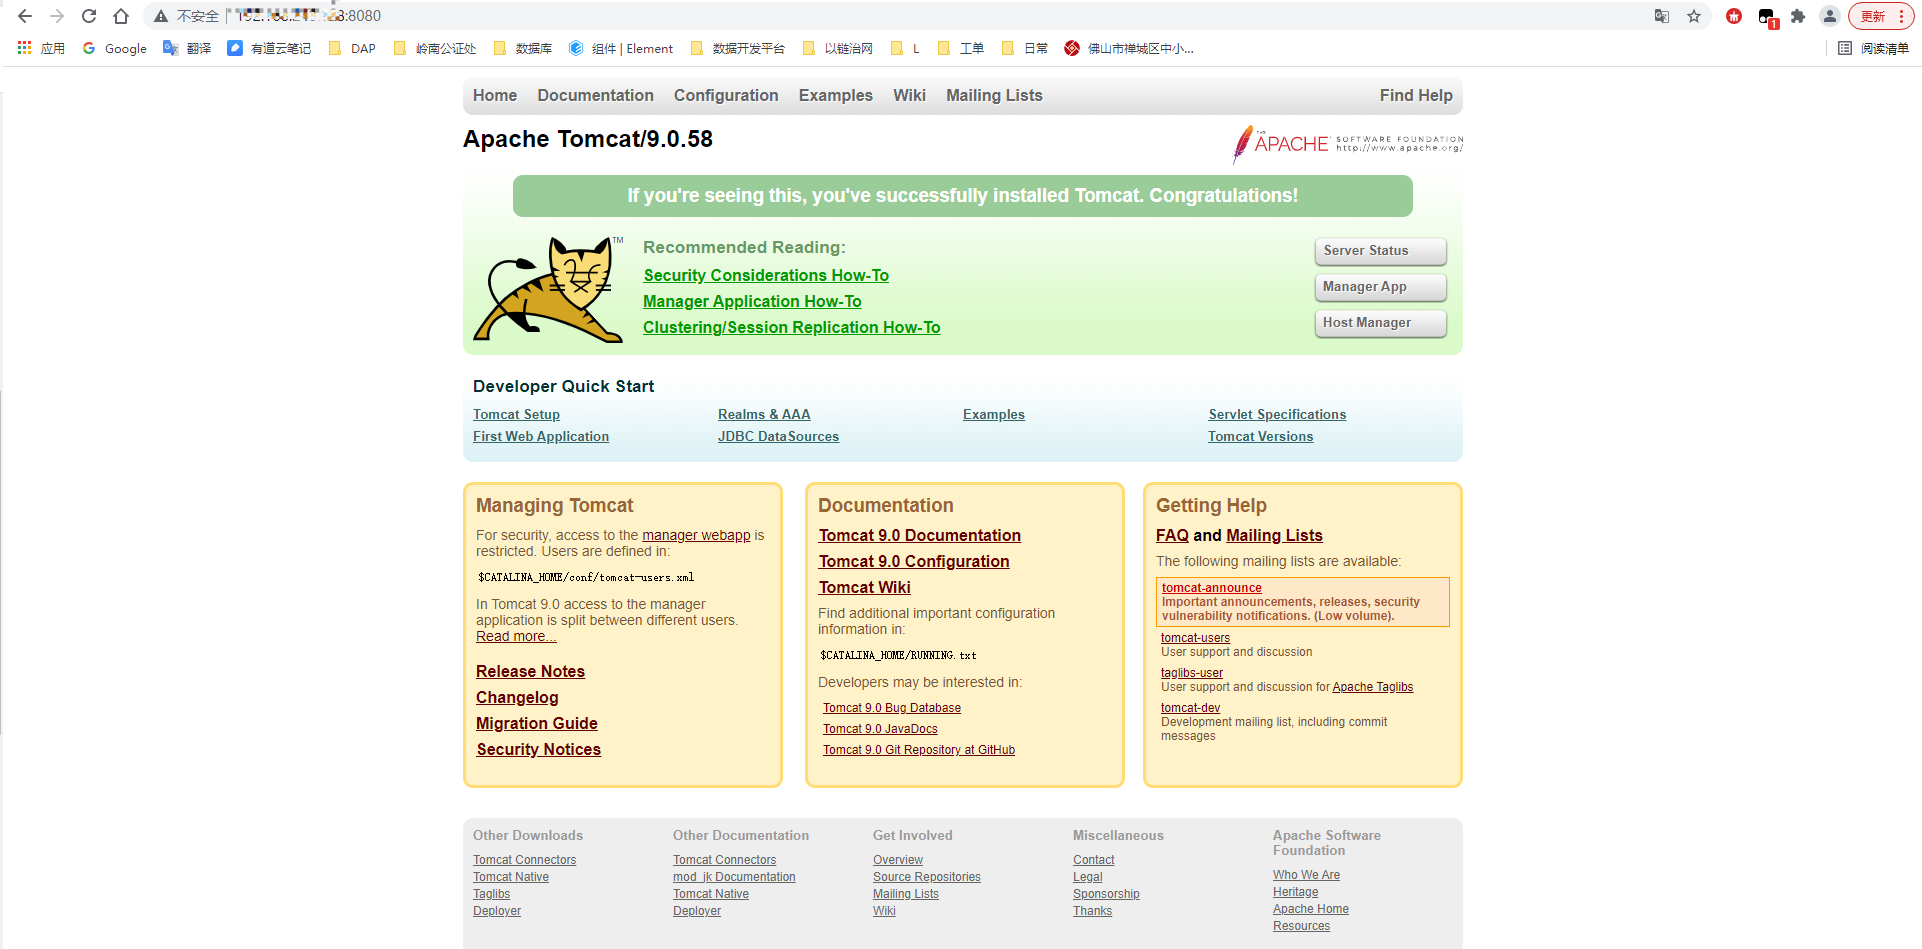Open the DAP bookmark folder
This screenshot has height=949, width=1922.
(x=352, y=48)
